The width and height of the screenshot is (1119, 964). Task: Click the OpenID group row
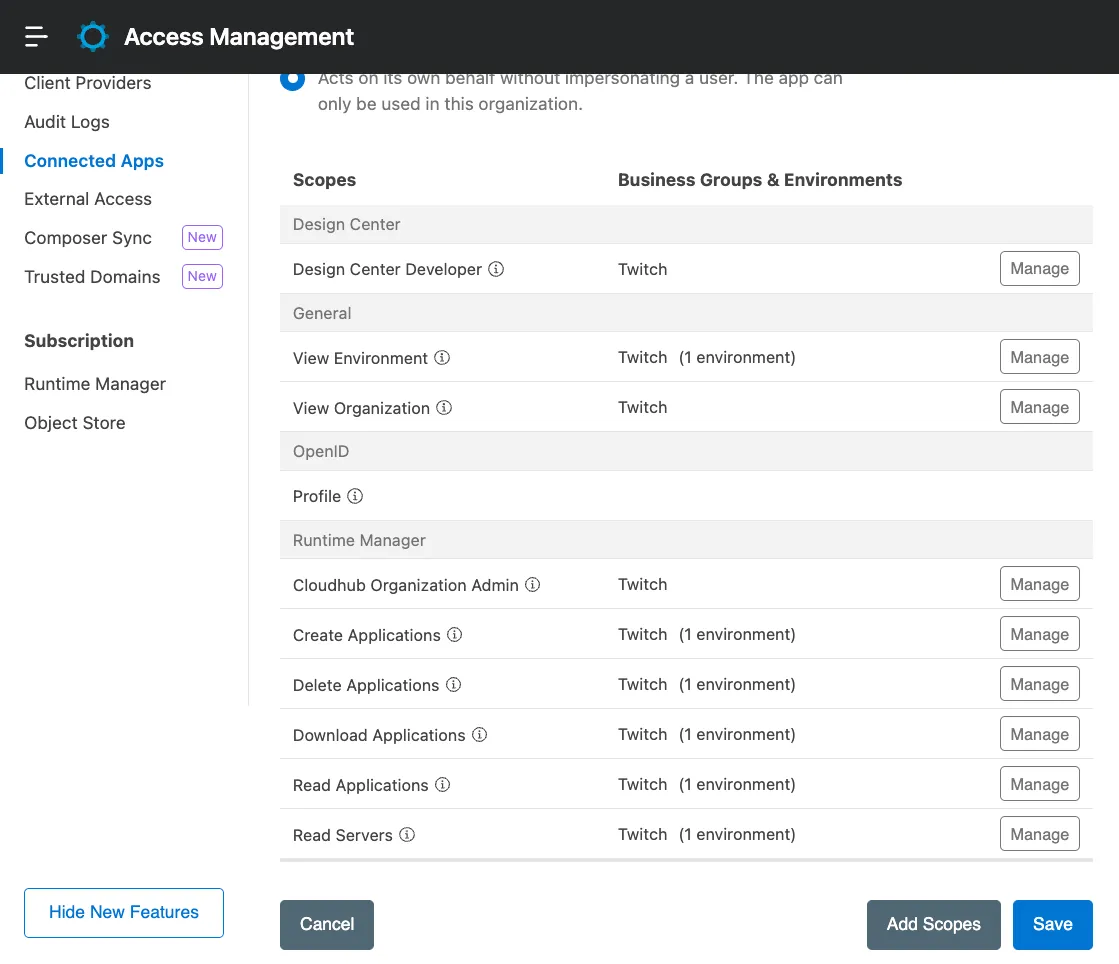(x=686, y=451)
